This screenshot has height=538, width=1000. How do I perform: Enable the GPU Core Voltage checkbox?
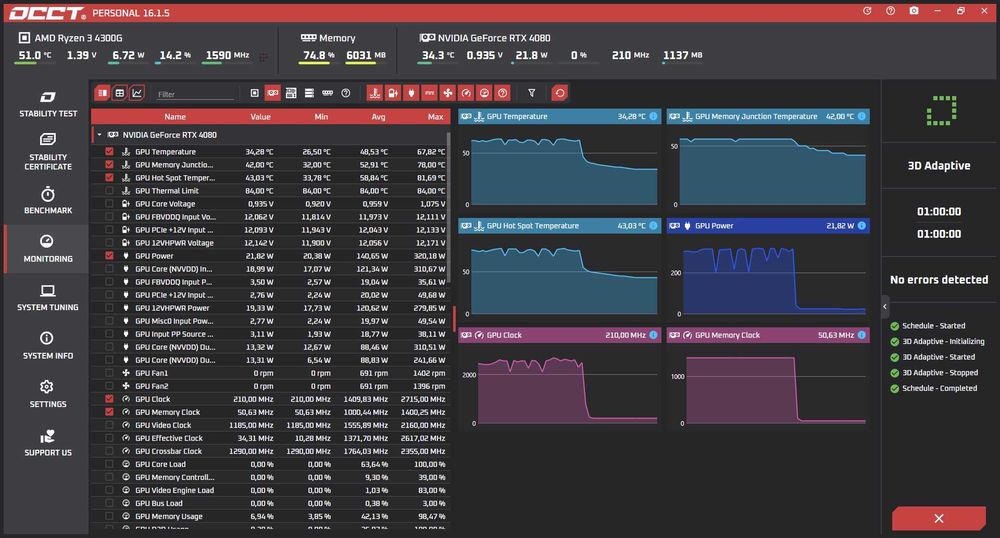(x=109, y=204)
